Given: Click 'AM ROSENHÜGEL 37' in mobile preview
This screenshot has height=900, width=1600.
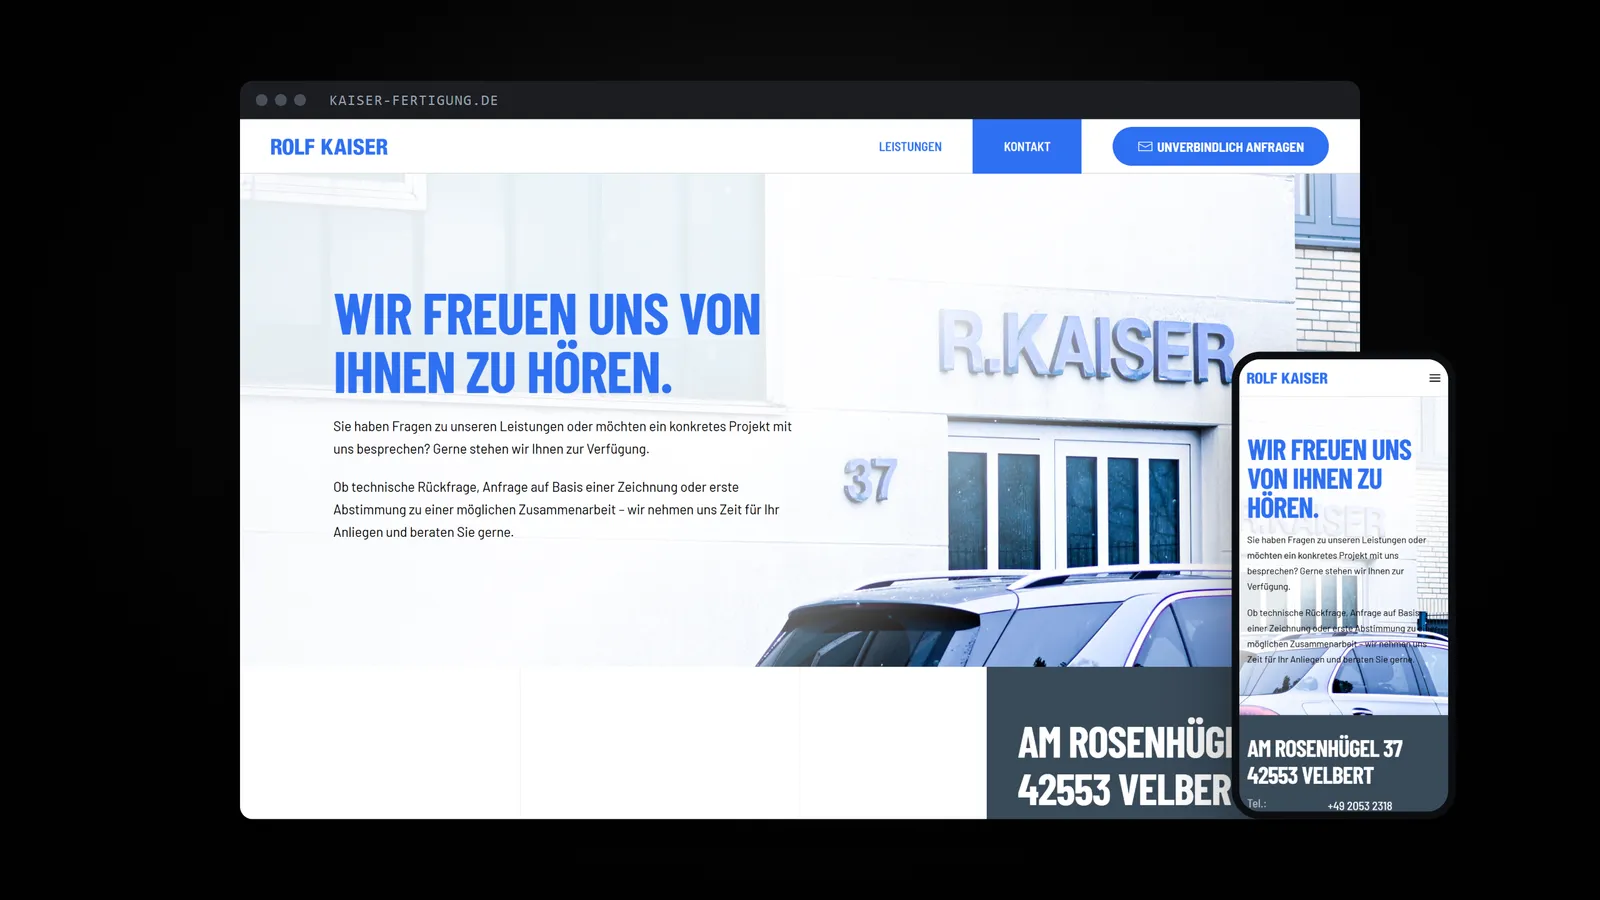Looking at the screenshot, I should [x=1325, y=749].
